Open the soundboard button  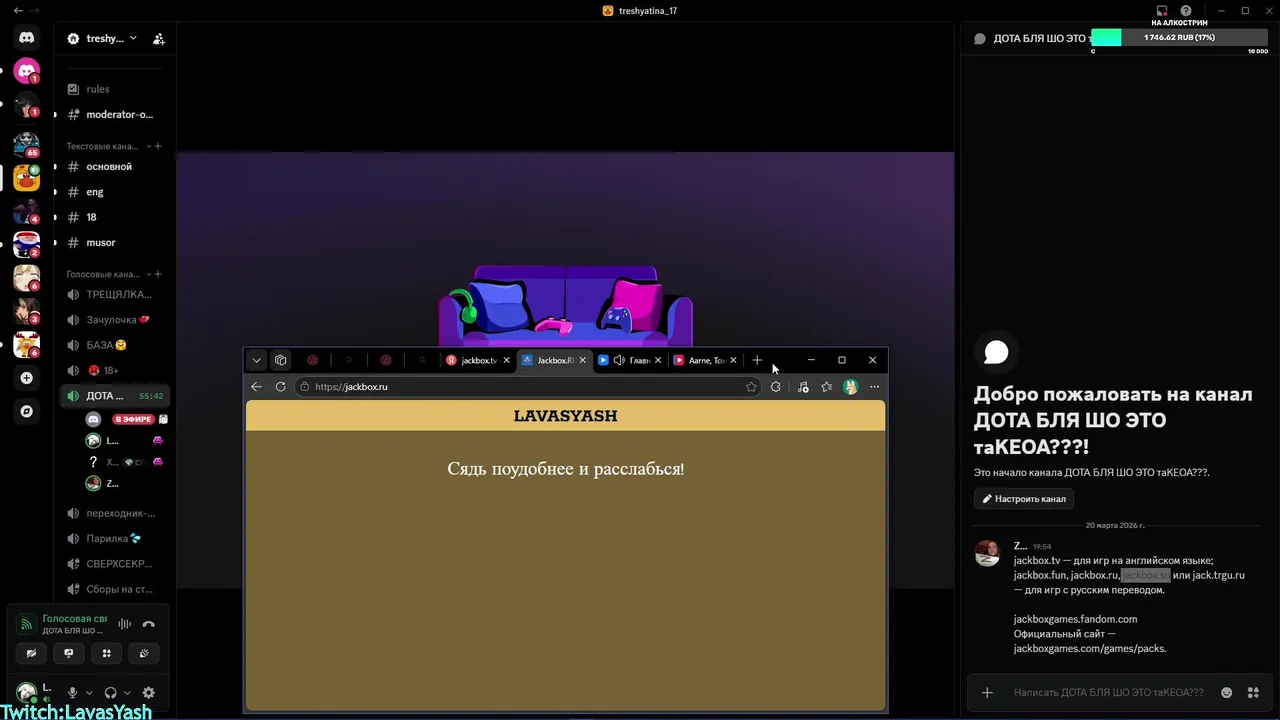click(x=144, y=653)
